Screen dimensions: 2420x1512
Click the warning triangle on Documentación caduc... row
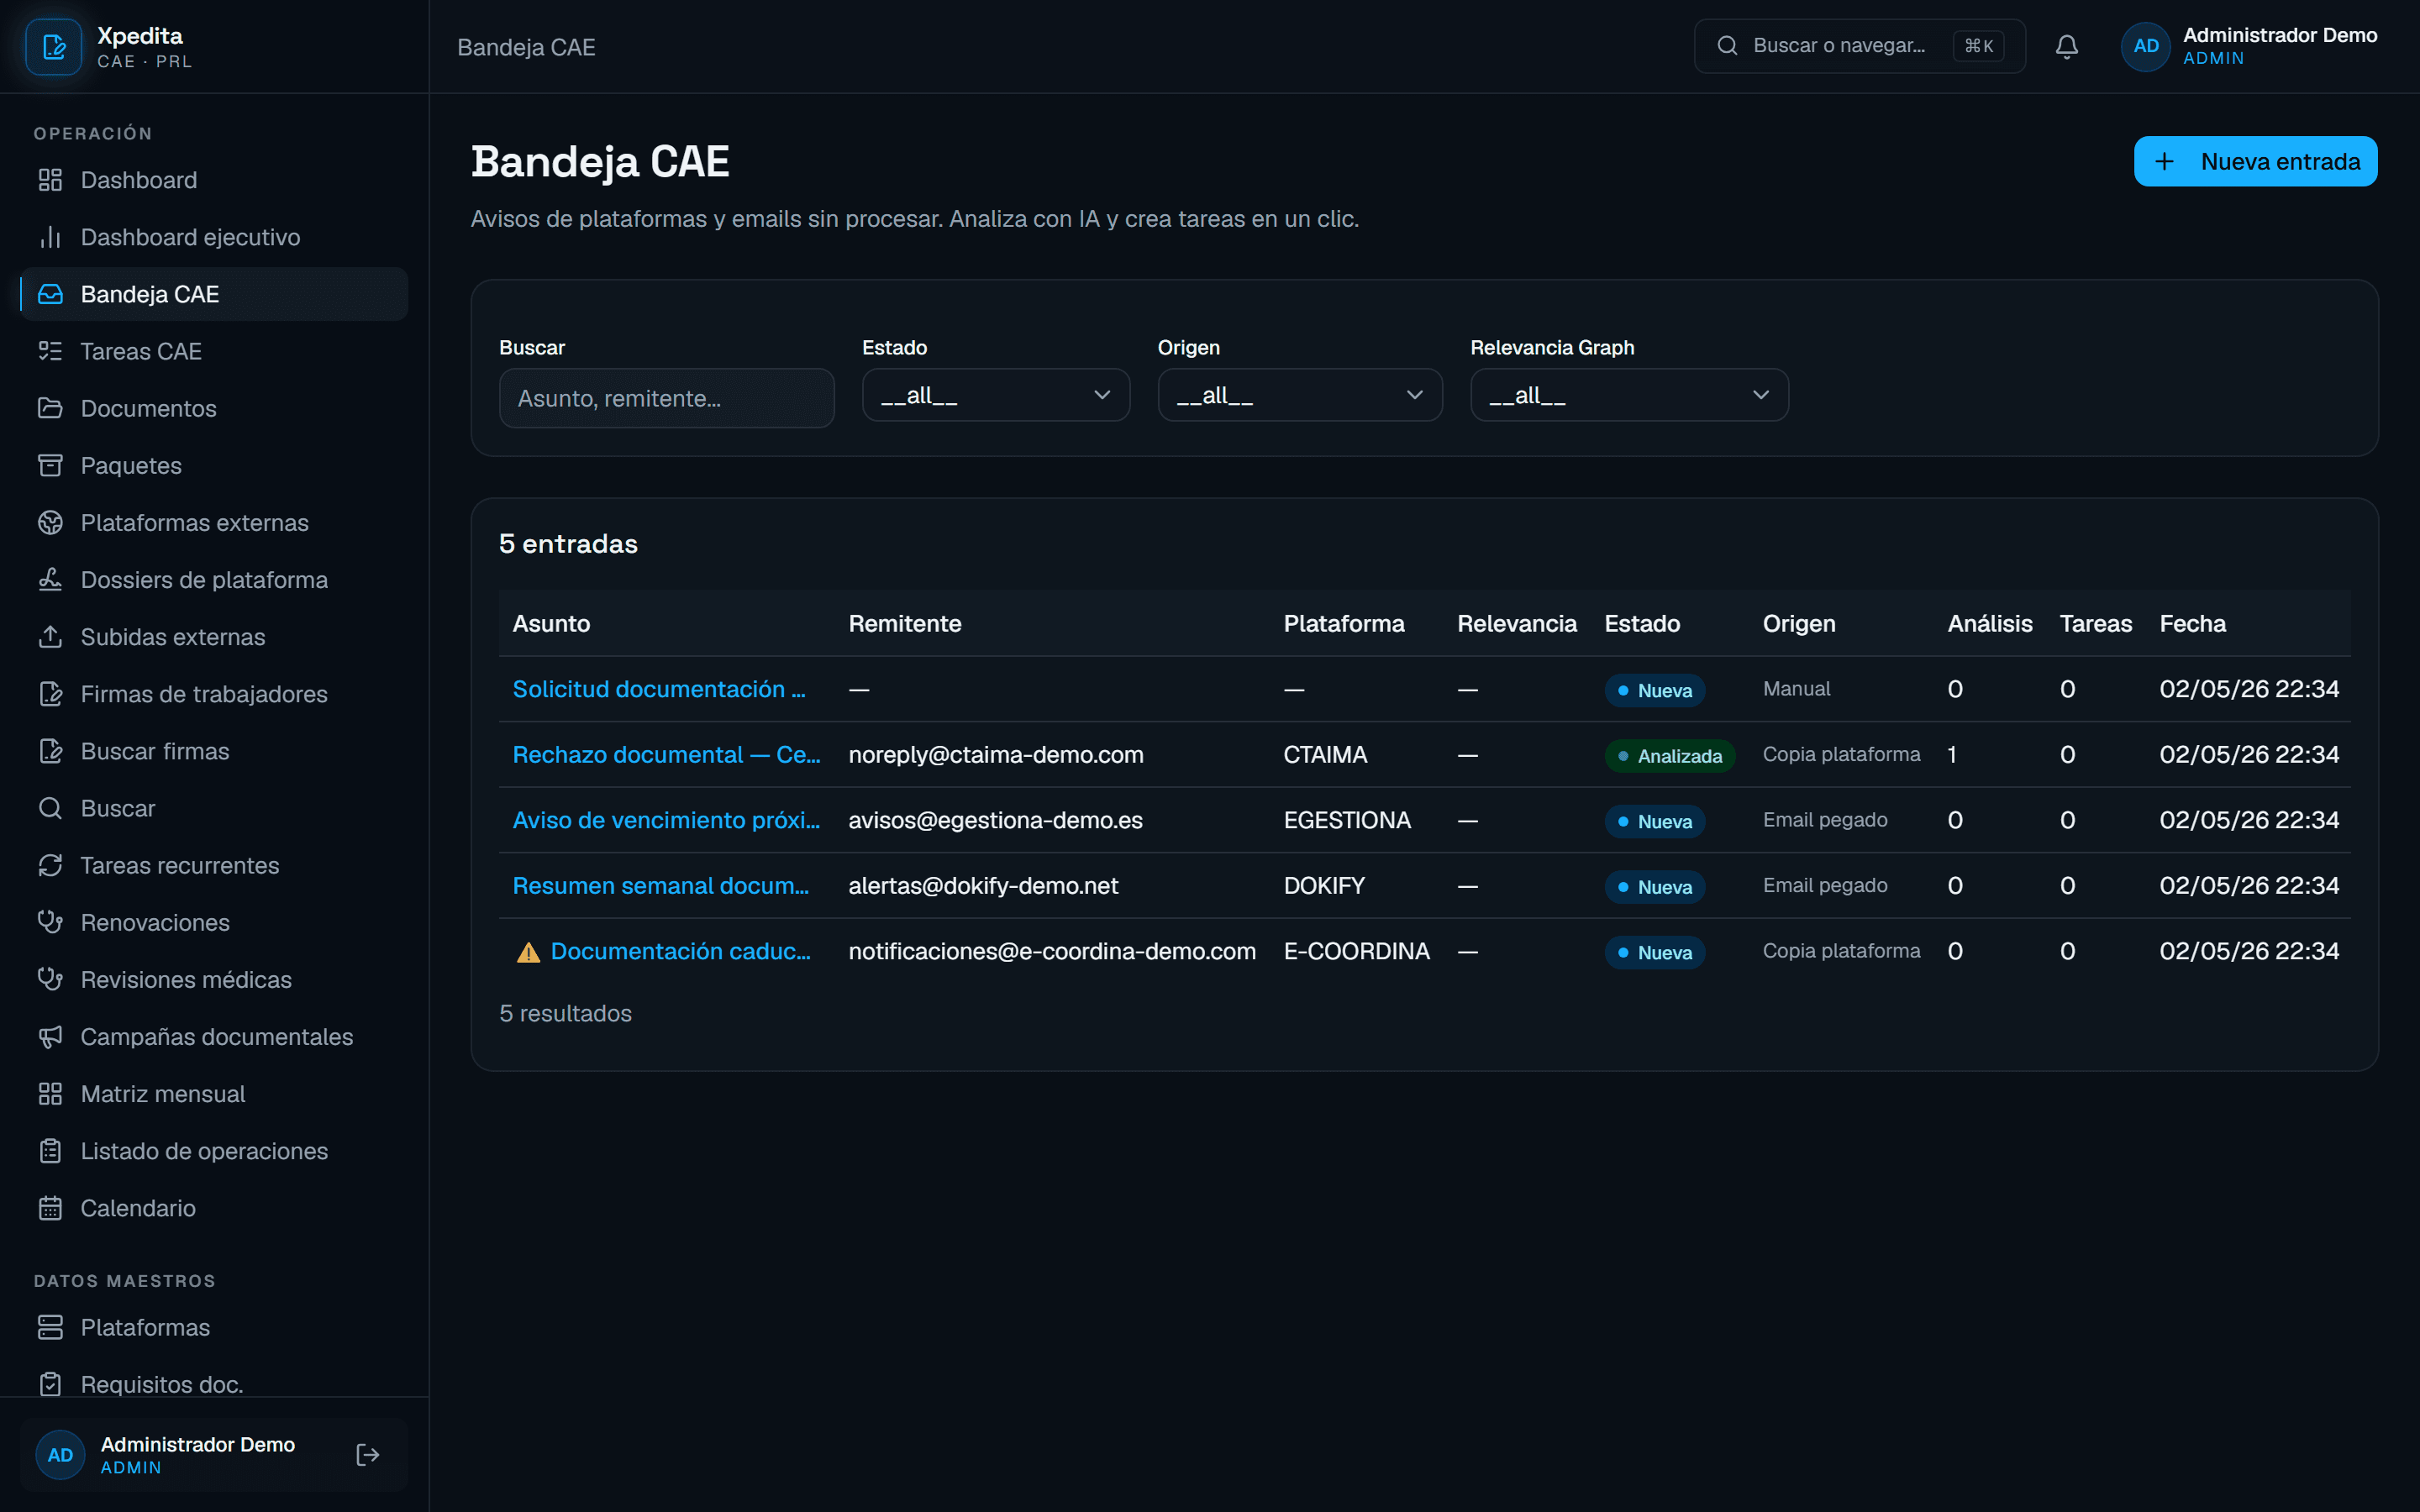[528, 952]
